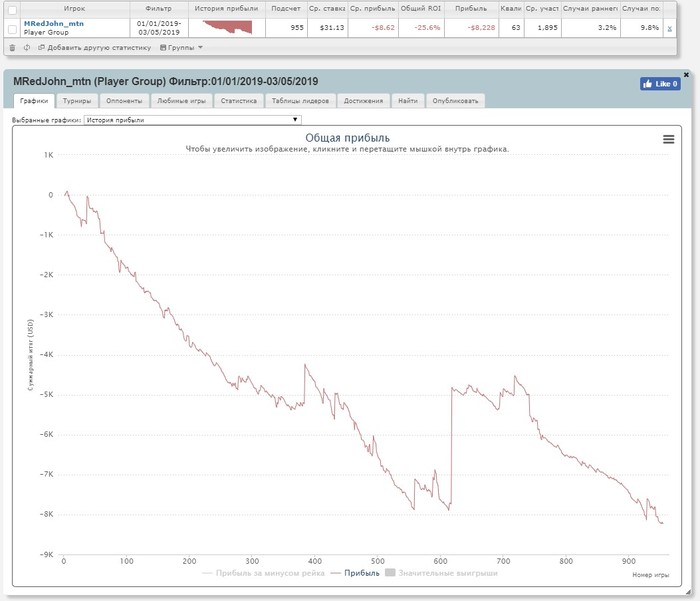700x601 pixels.
Task: Click the filter cell '01/01/2019-03/05/2019'
Action: tap(158, 28)
